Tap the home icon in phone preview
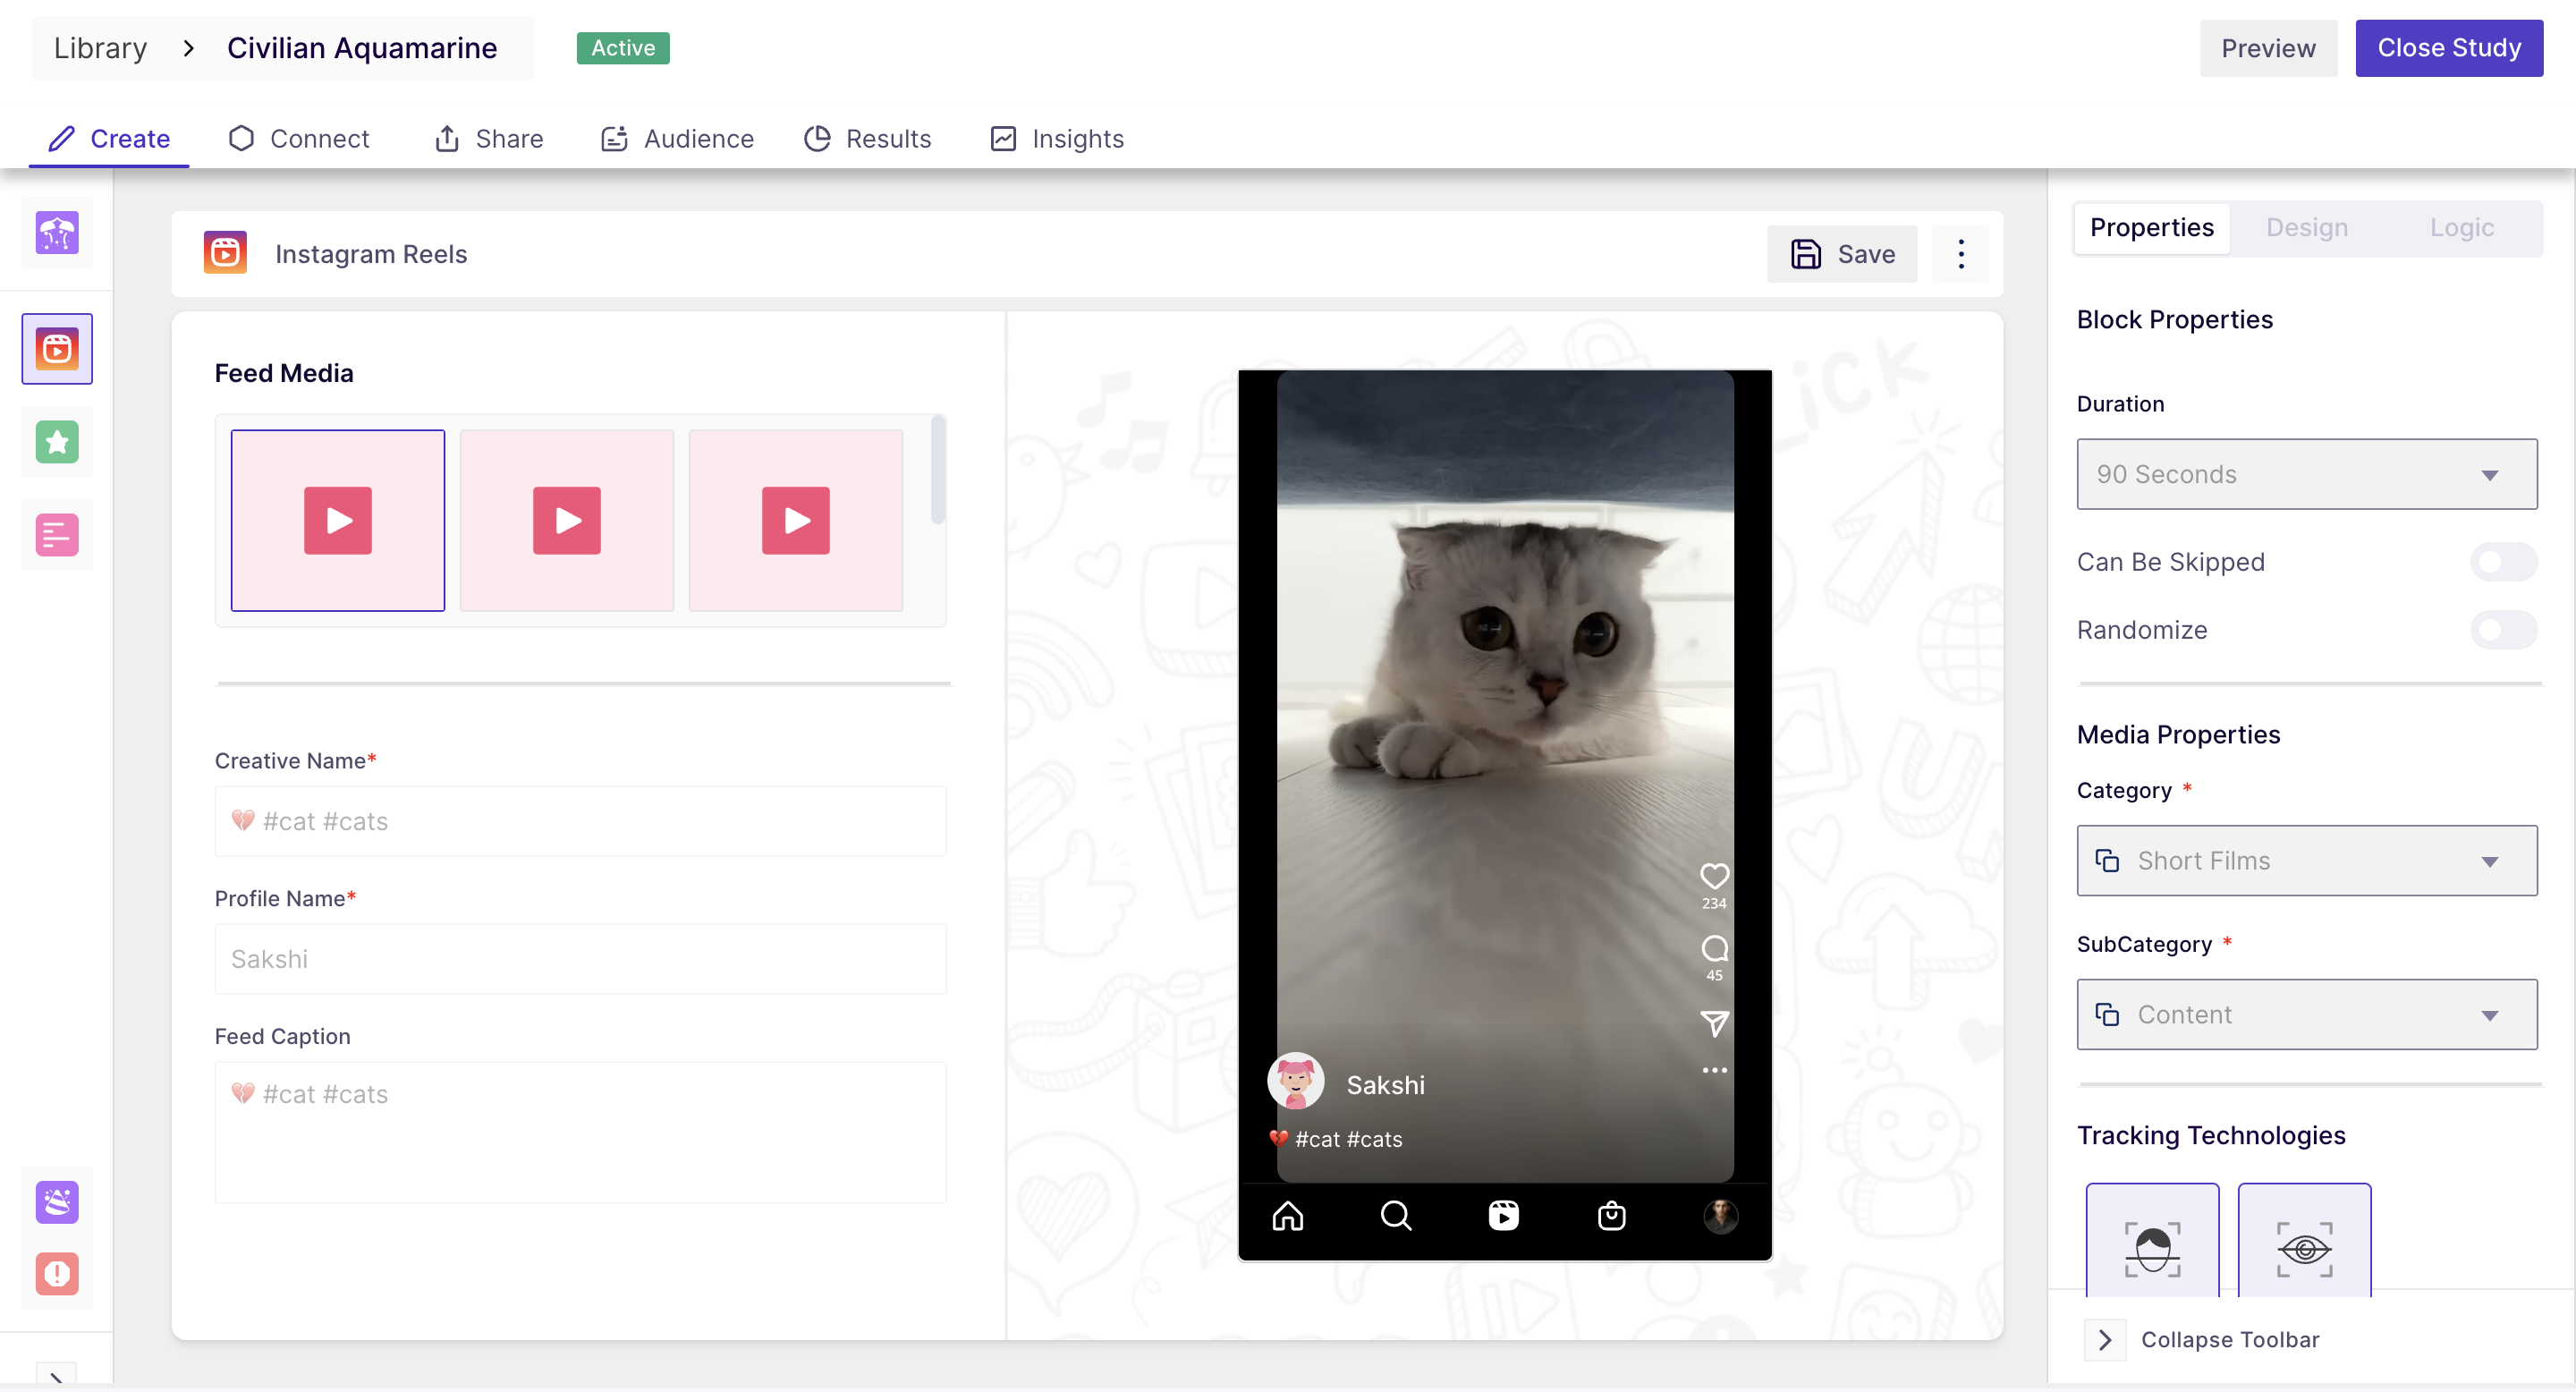Screen dimensions: 2576x1392 pyautogui.click(x=1288, y=1216)
